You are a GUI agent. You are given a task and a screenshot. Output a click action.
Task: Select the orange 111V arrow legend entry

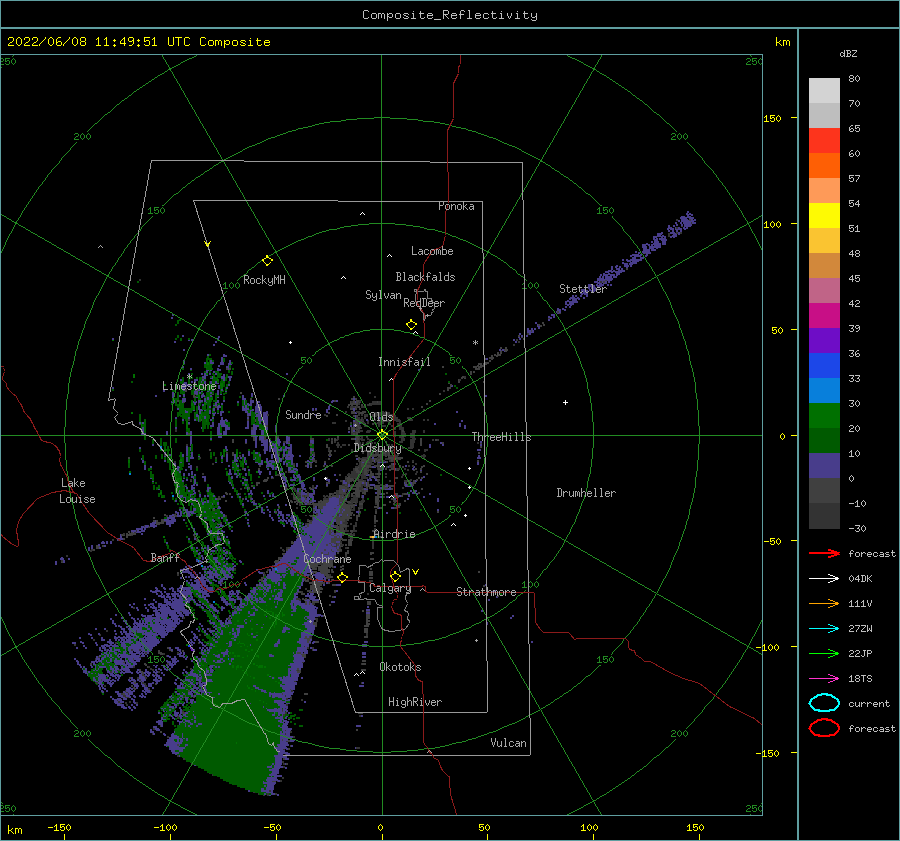(x=824, y=603)
